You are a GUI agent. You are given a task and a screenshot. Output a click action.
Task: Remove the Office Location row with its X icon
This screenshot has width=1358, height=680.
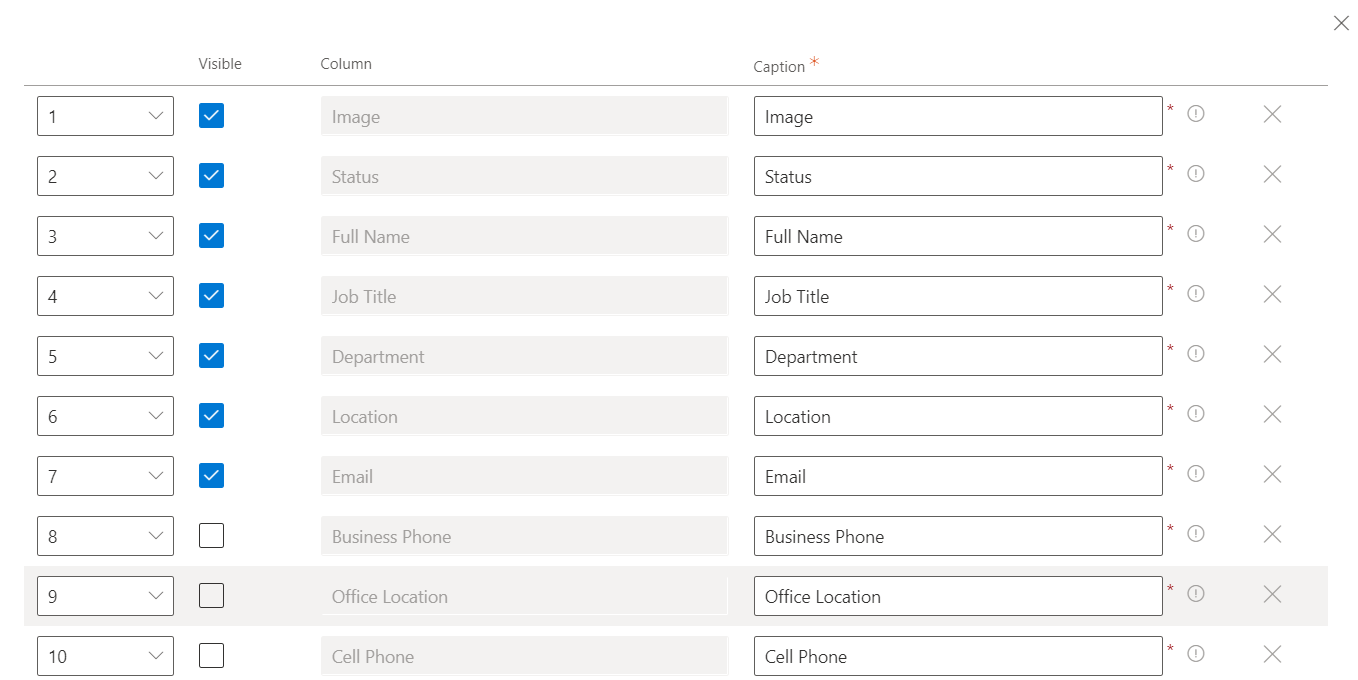pos(1272,594)
